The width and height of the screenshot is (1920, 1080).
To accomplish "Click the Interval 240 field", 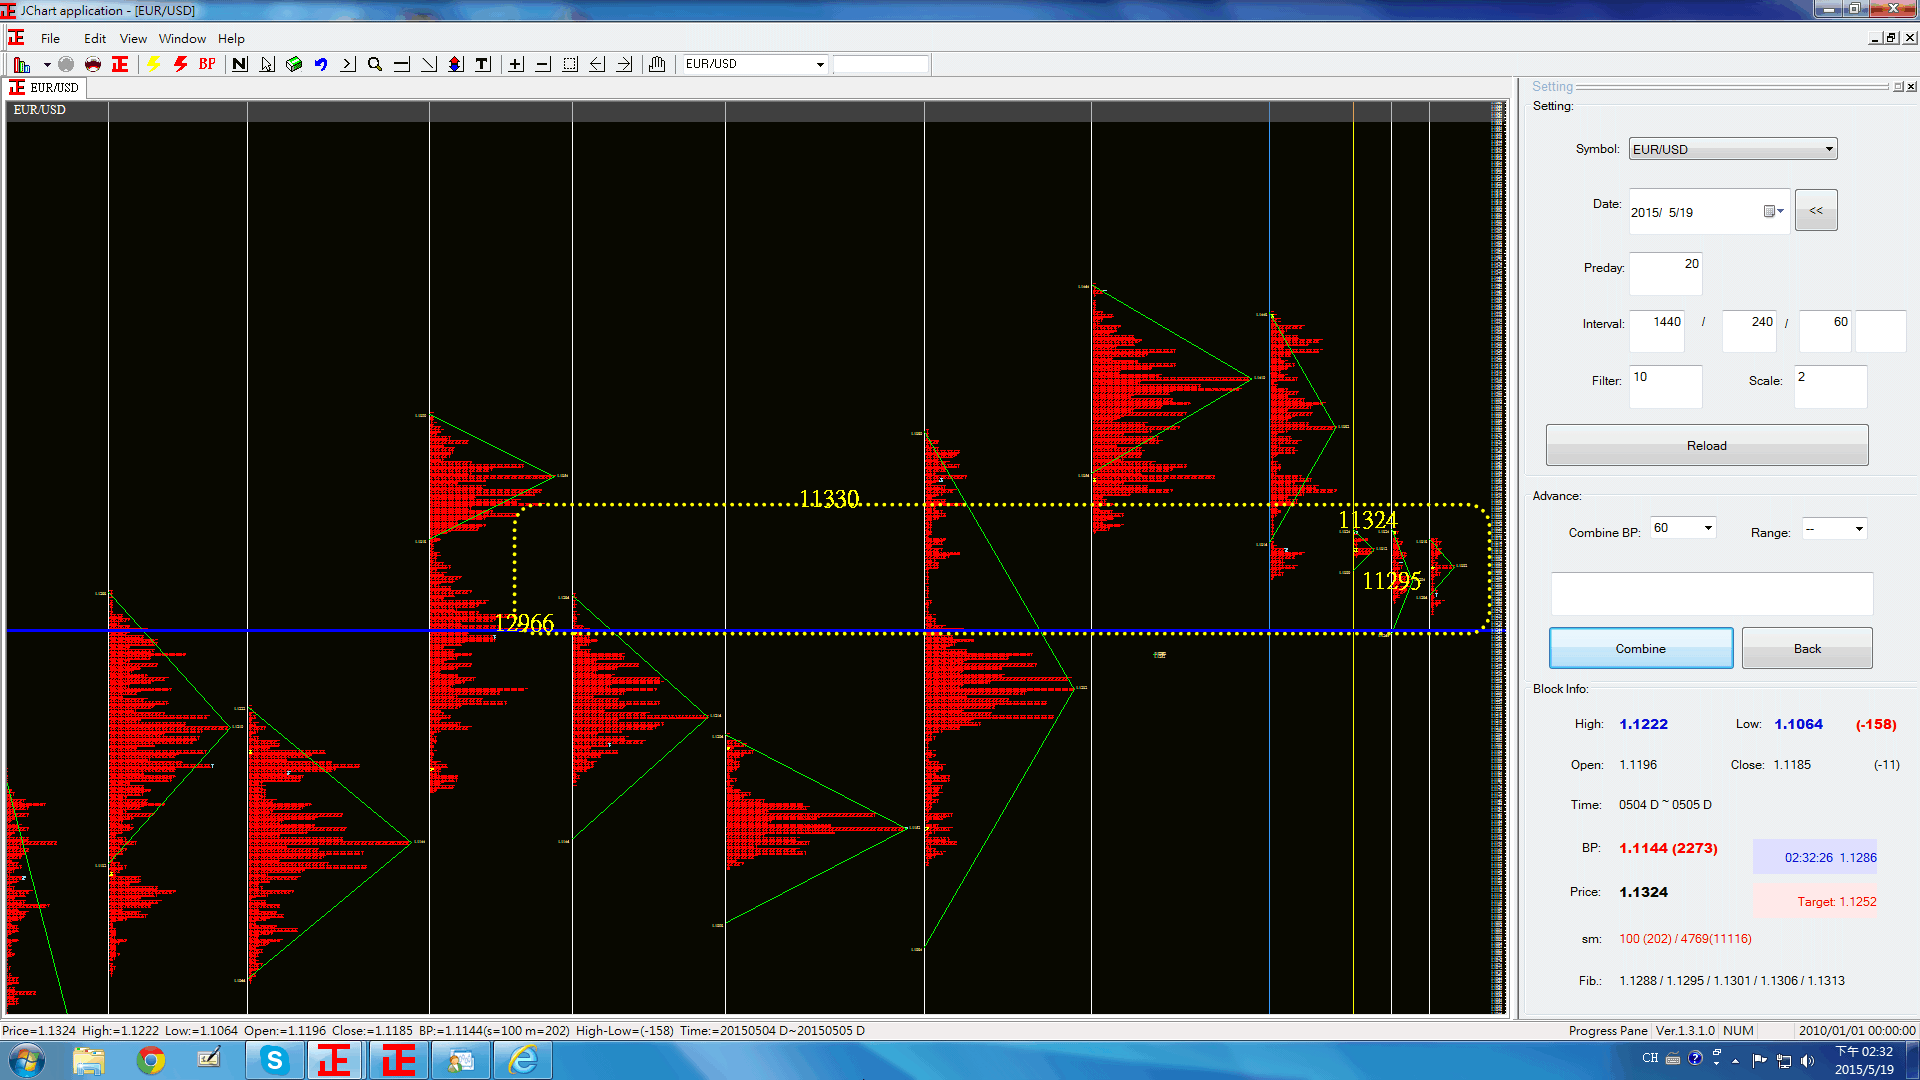I will (1749, 331).
